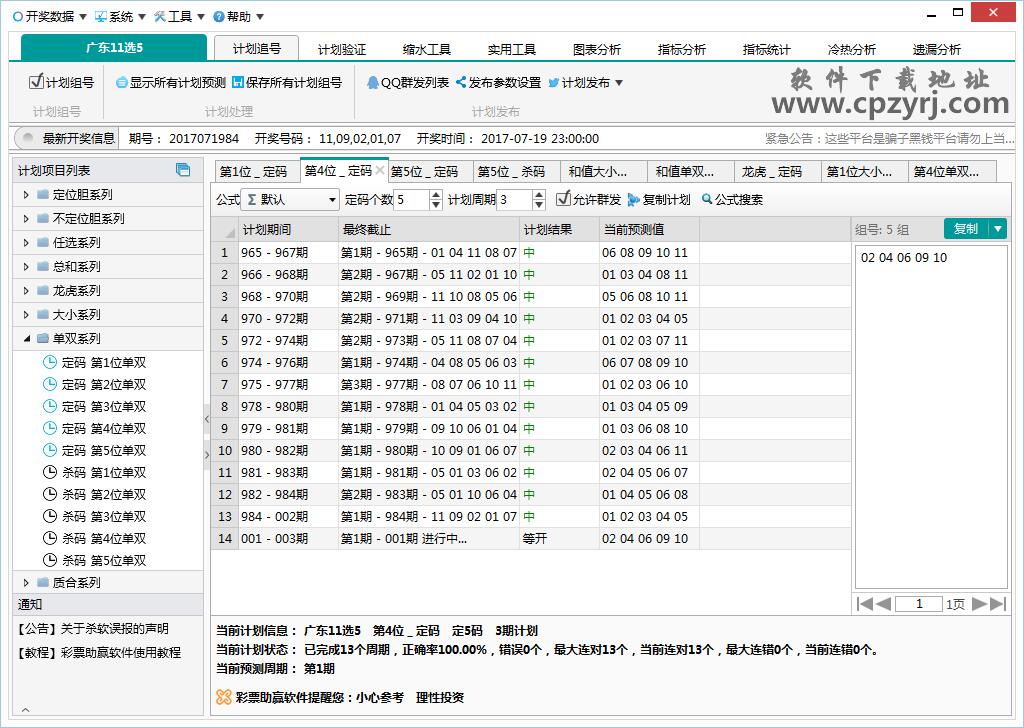Click the green 复制 button

pos(964,228)
